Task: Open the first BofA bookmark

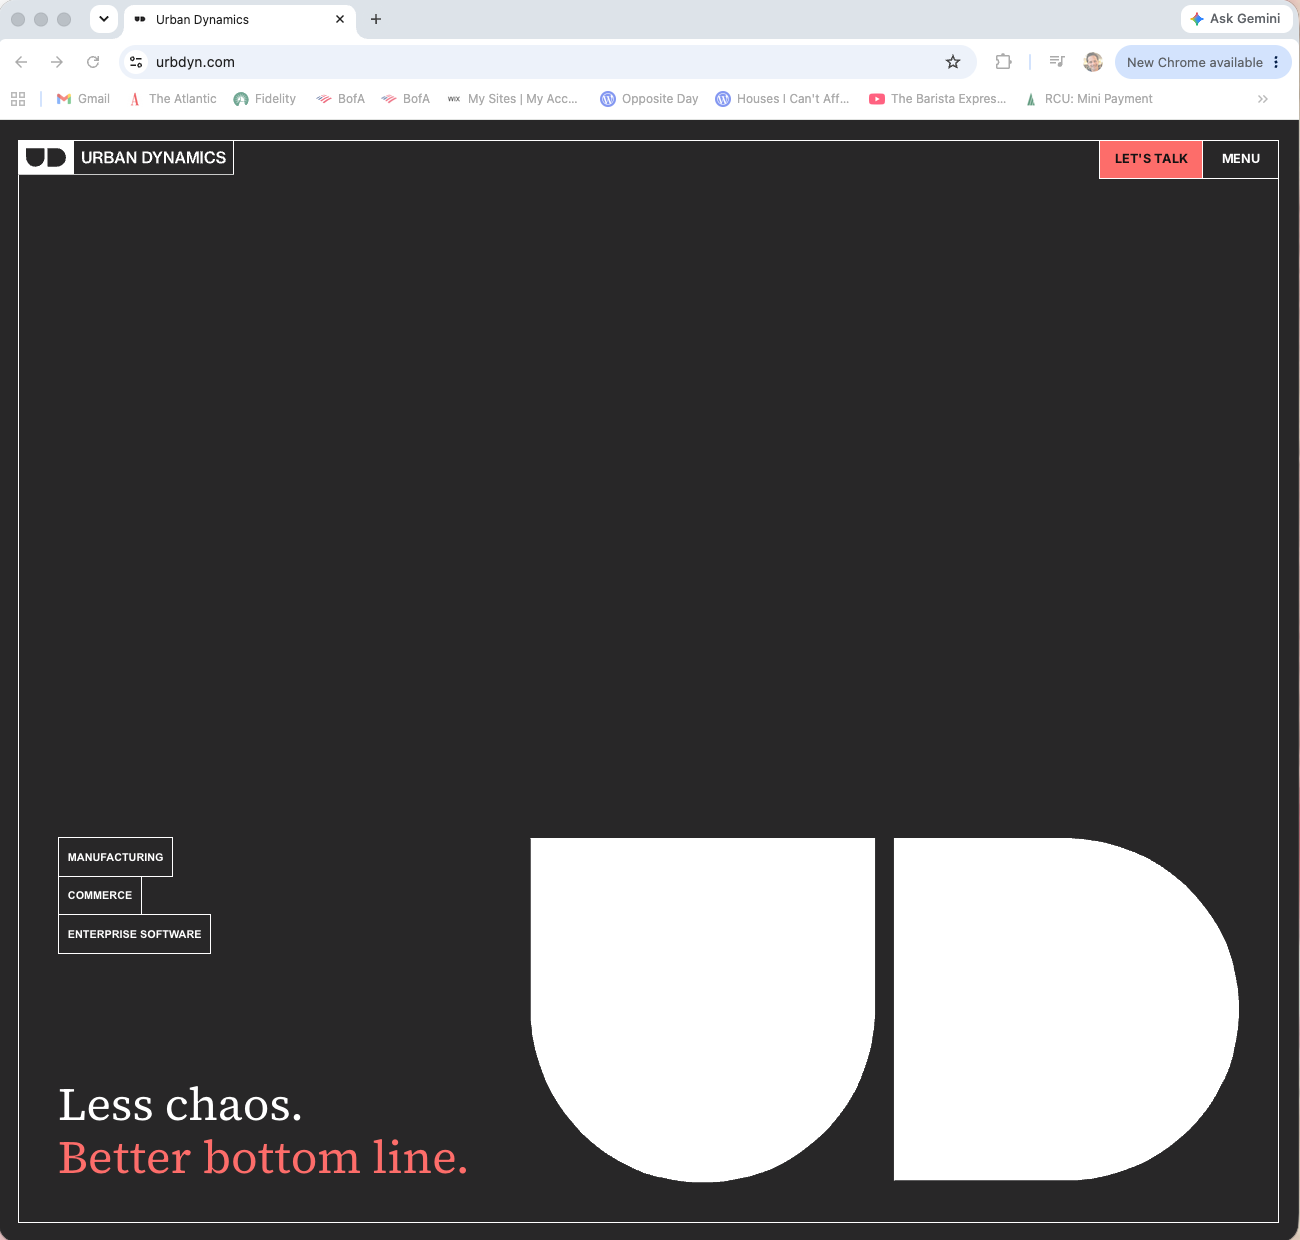Action: 341,99
